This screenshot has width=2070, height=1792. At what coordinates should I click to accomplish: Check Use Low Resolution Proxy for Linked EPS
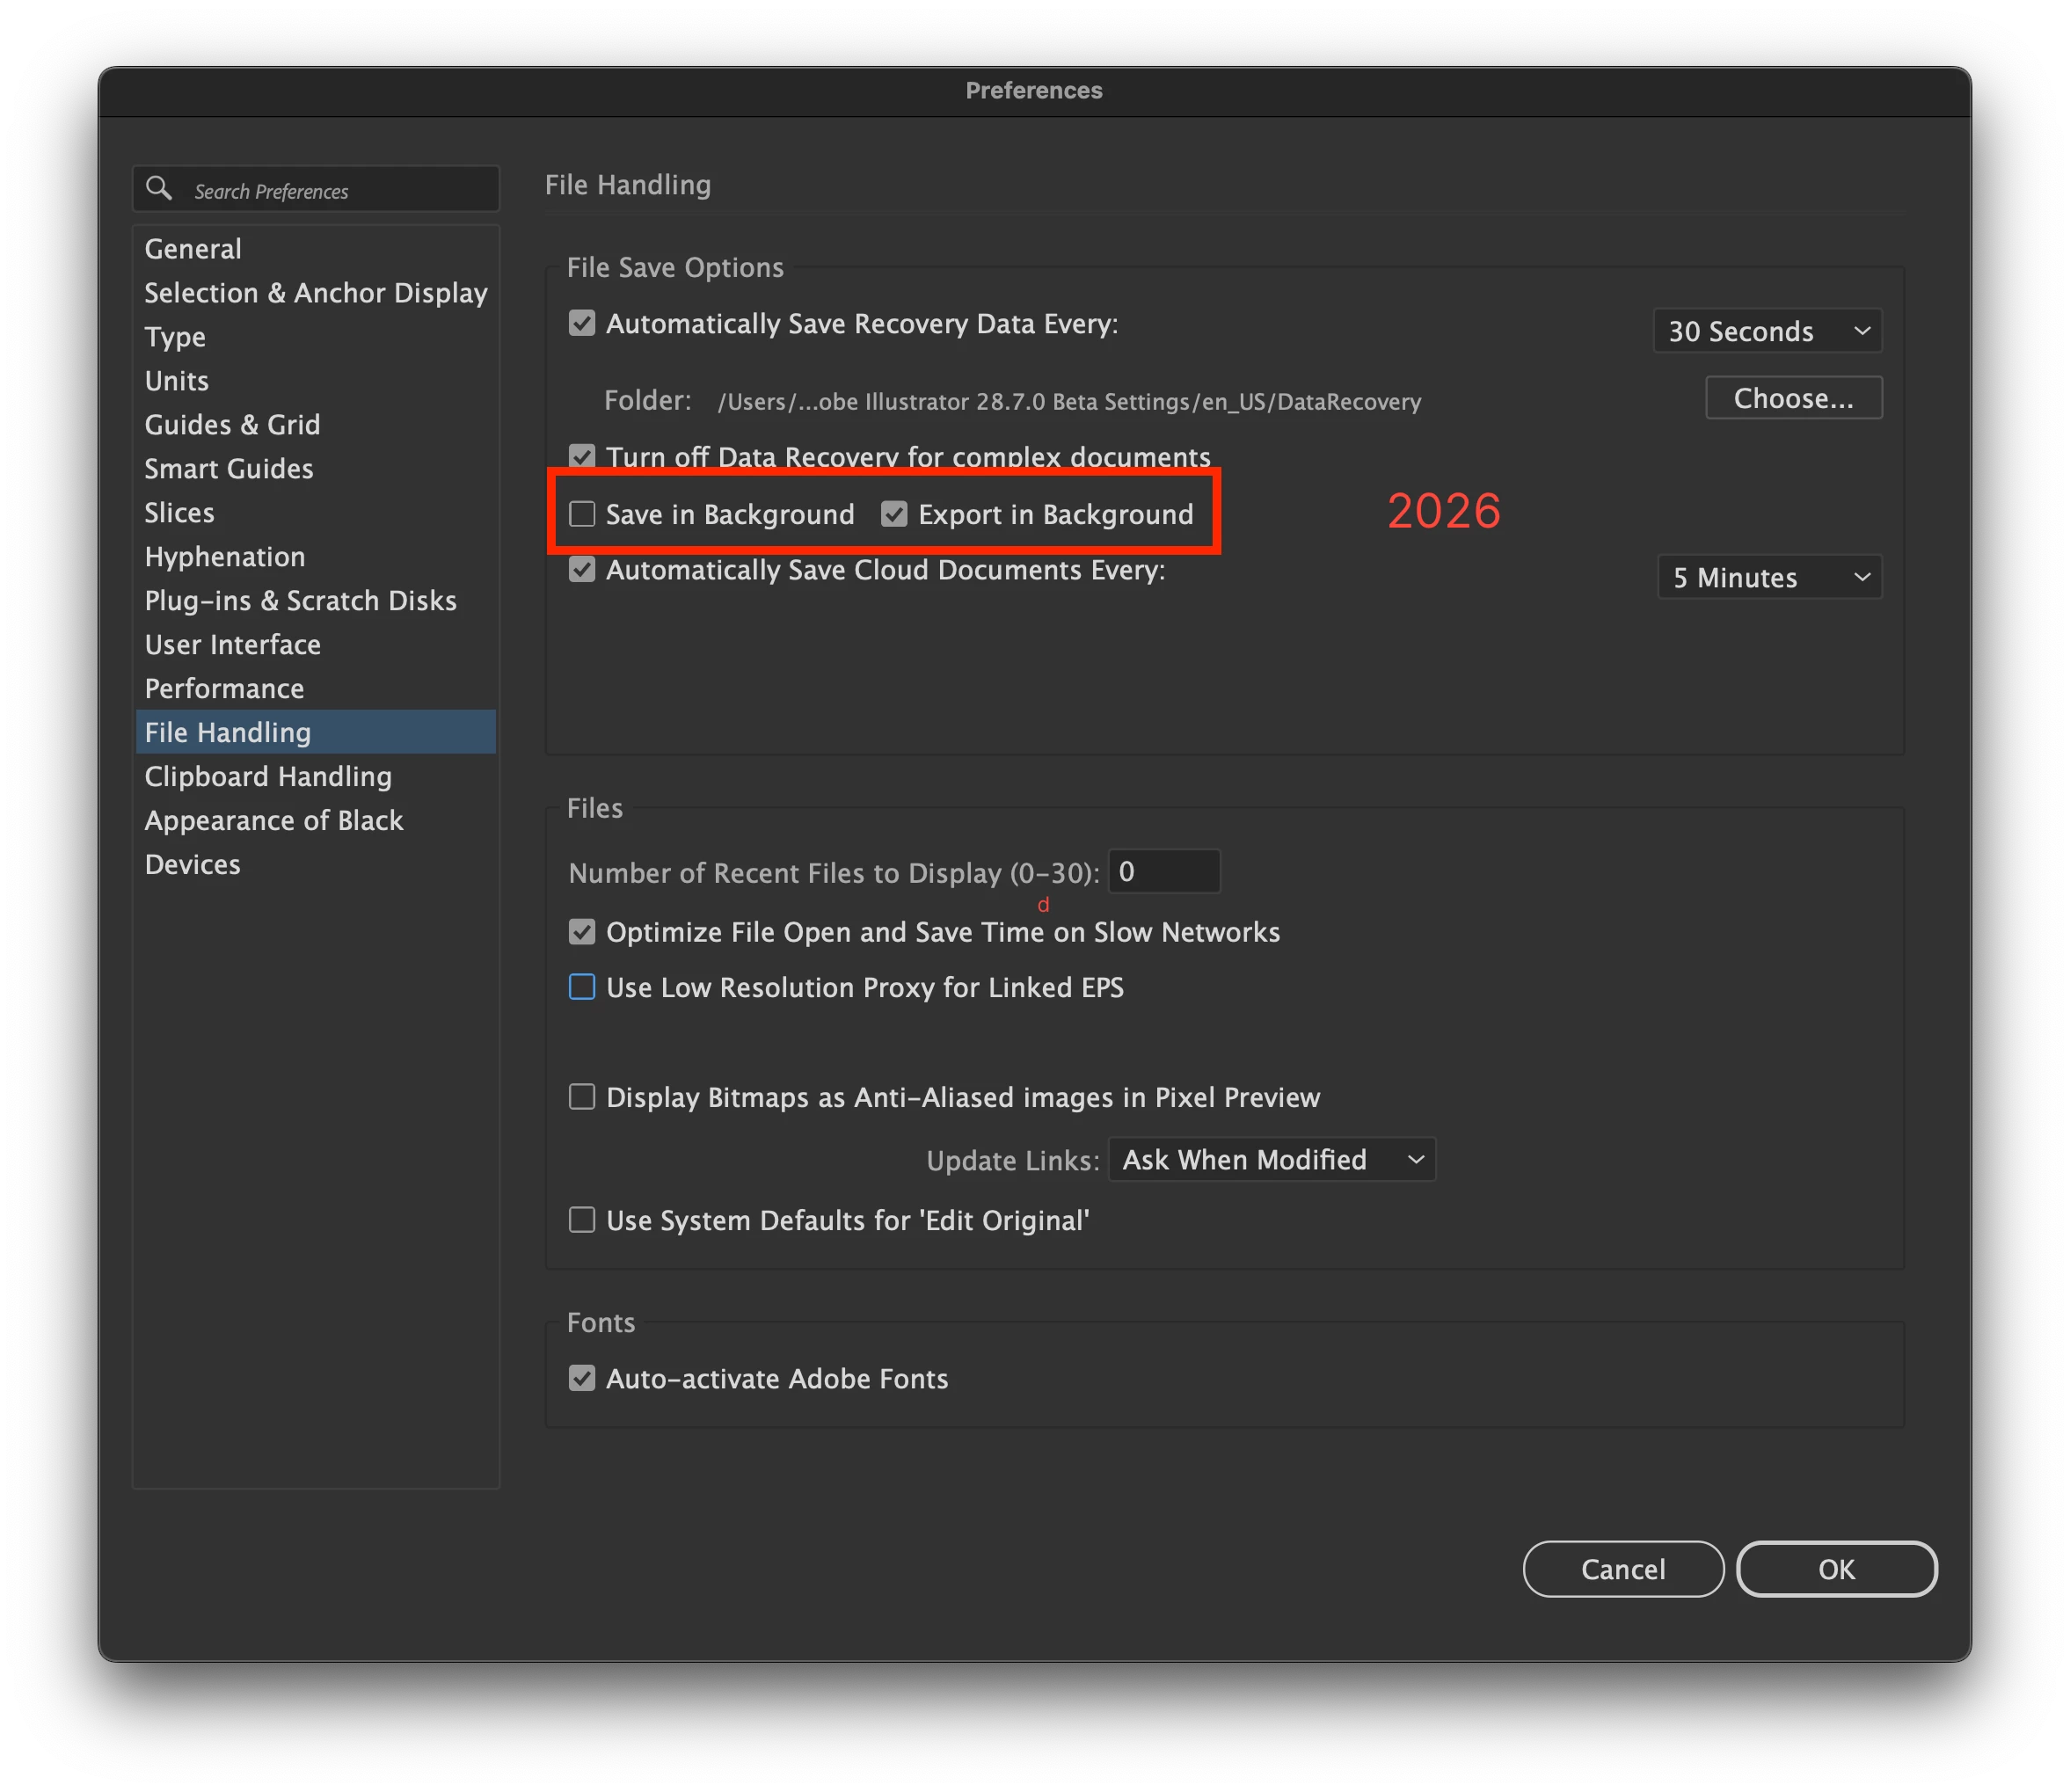582,987
